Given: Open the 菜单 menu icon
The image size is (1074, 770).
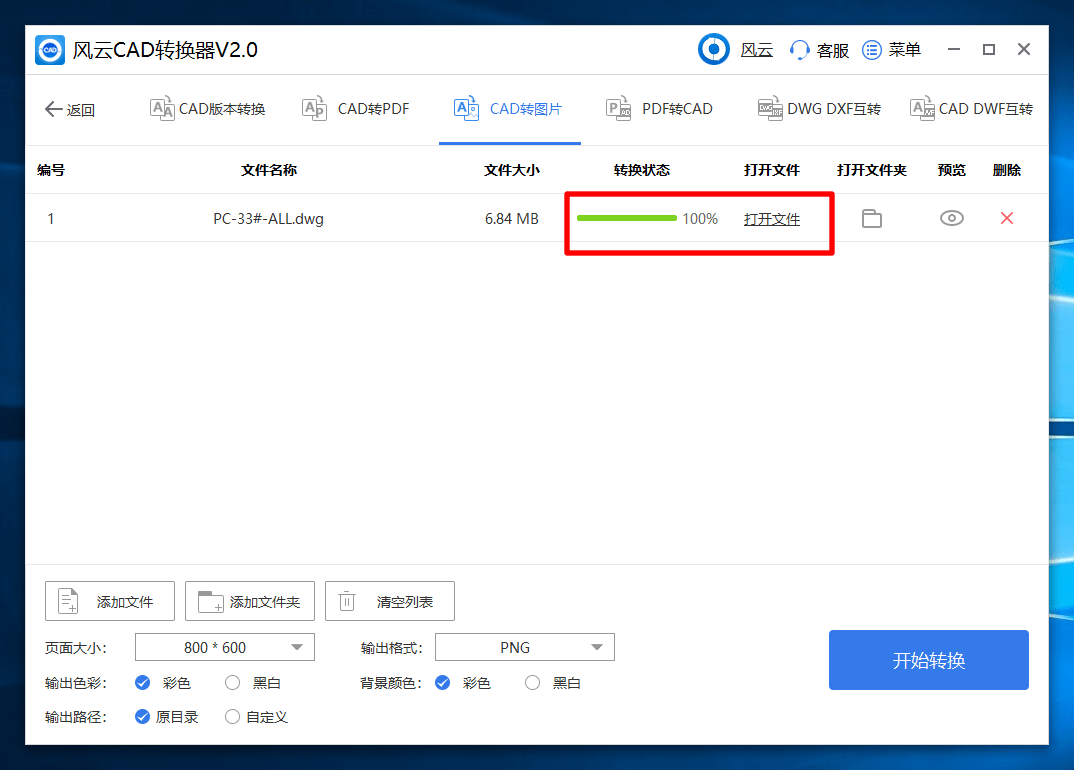Looking at the screenshot, I should pos(871,50).
